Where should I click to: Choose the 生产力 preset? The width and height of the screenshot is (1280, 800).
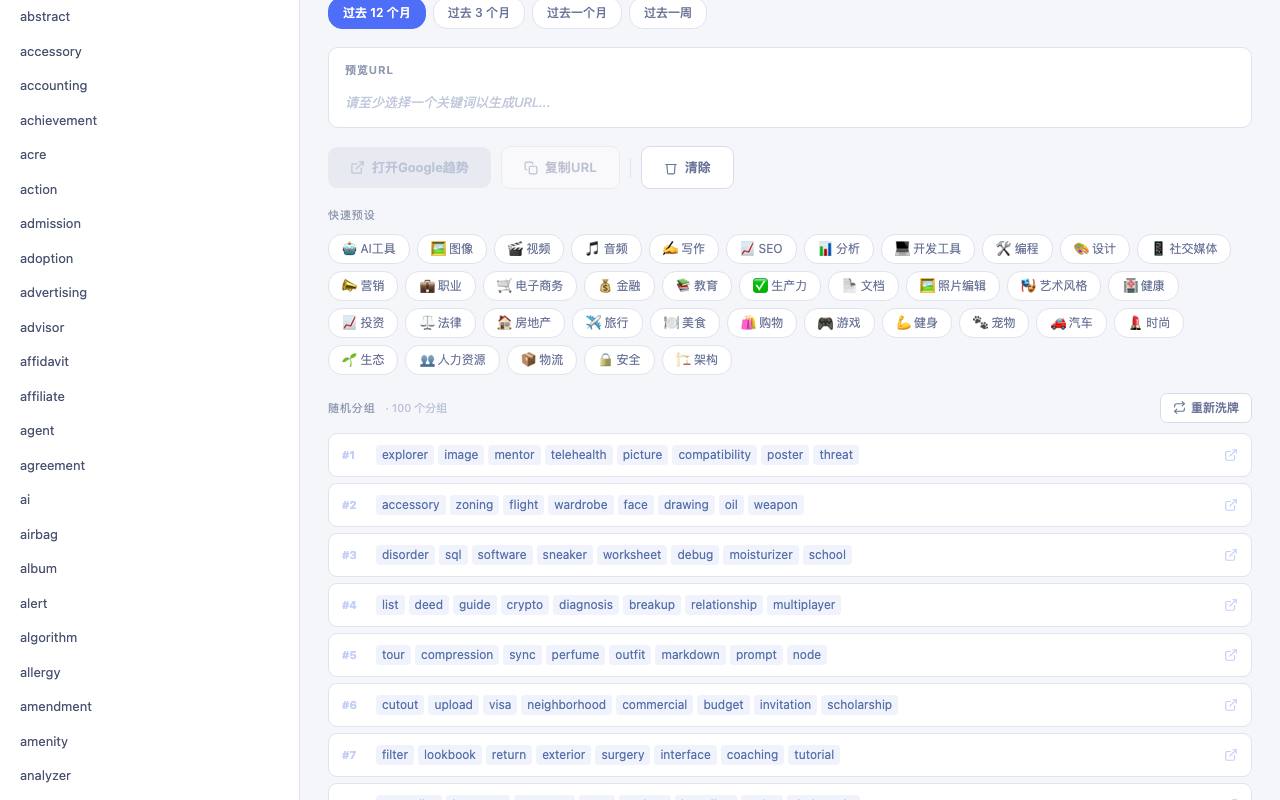click(780, 286)
